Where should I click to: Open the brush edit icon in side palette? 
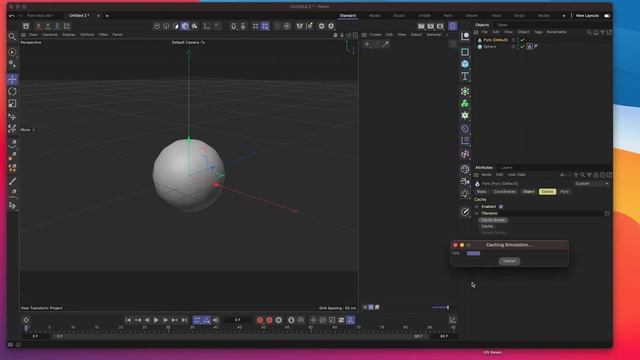(465, 211)
